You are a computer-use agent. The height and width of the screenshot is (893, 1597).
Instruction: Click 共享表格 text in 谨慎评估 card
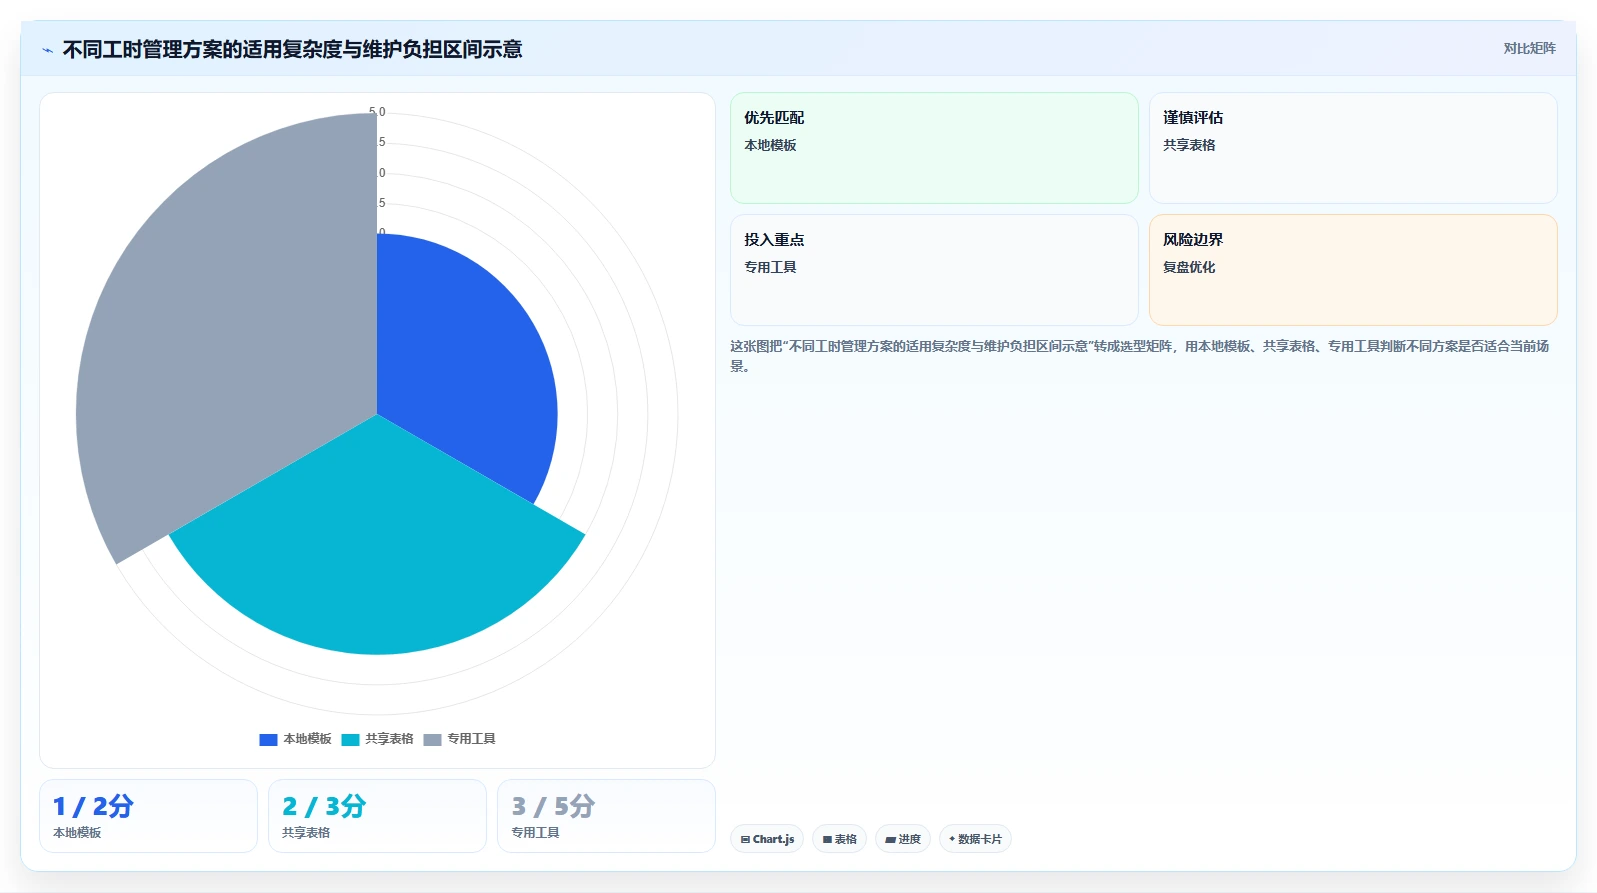[x=1189, y=145]
